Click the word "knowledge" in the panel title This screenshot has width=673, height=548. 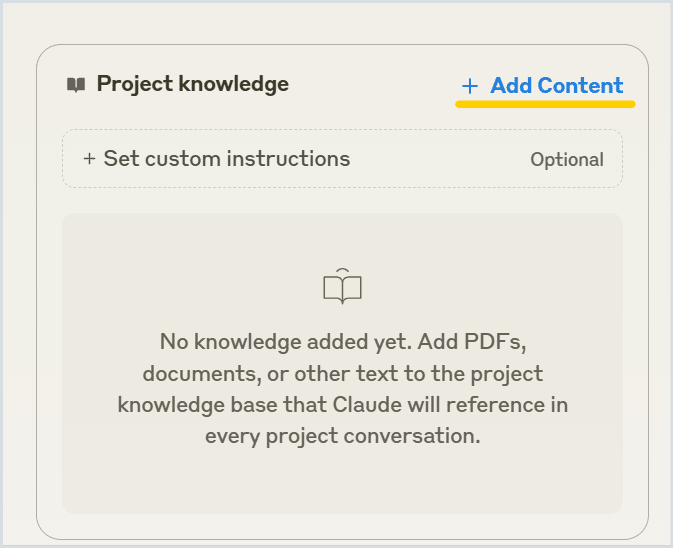[234, 85]
